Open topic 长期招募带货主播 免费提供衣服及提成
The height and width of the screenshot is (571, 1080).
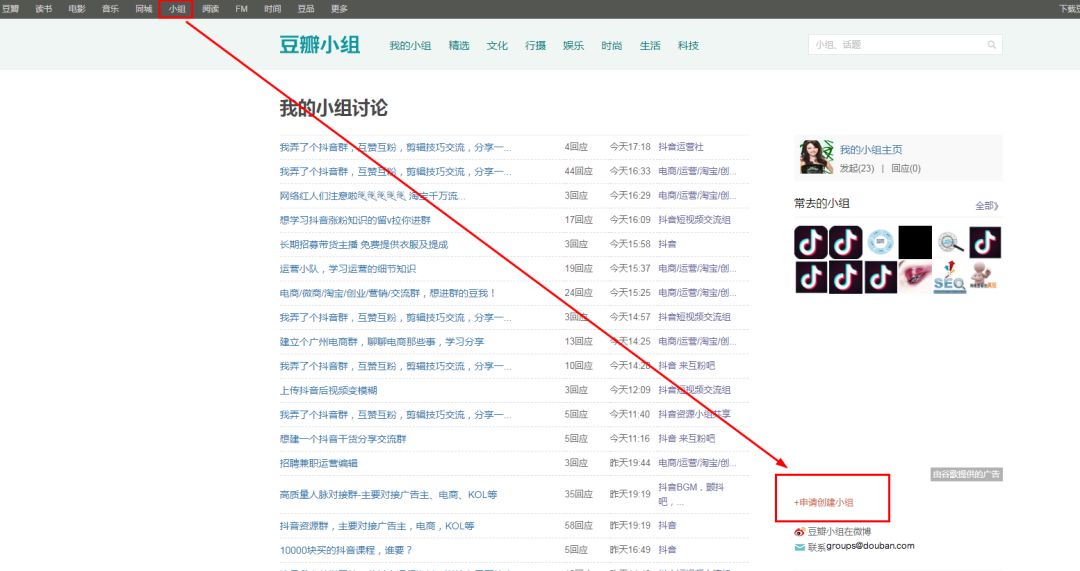click(x=364, y=245)
